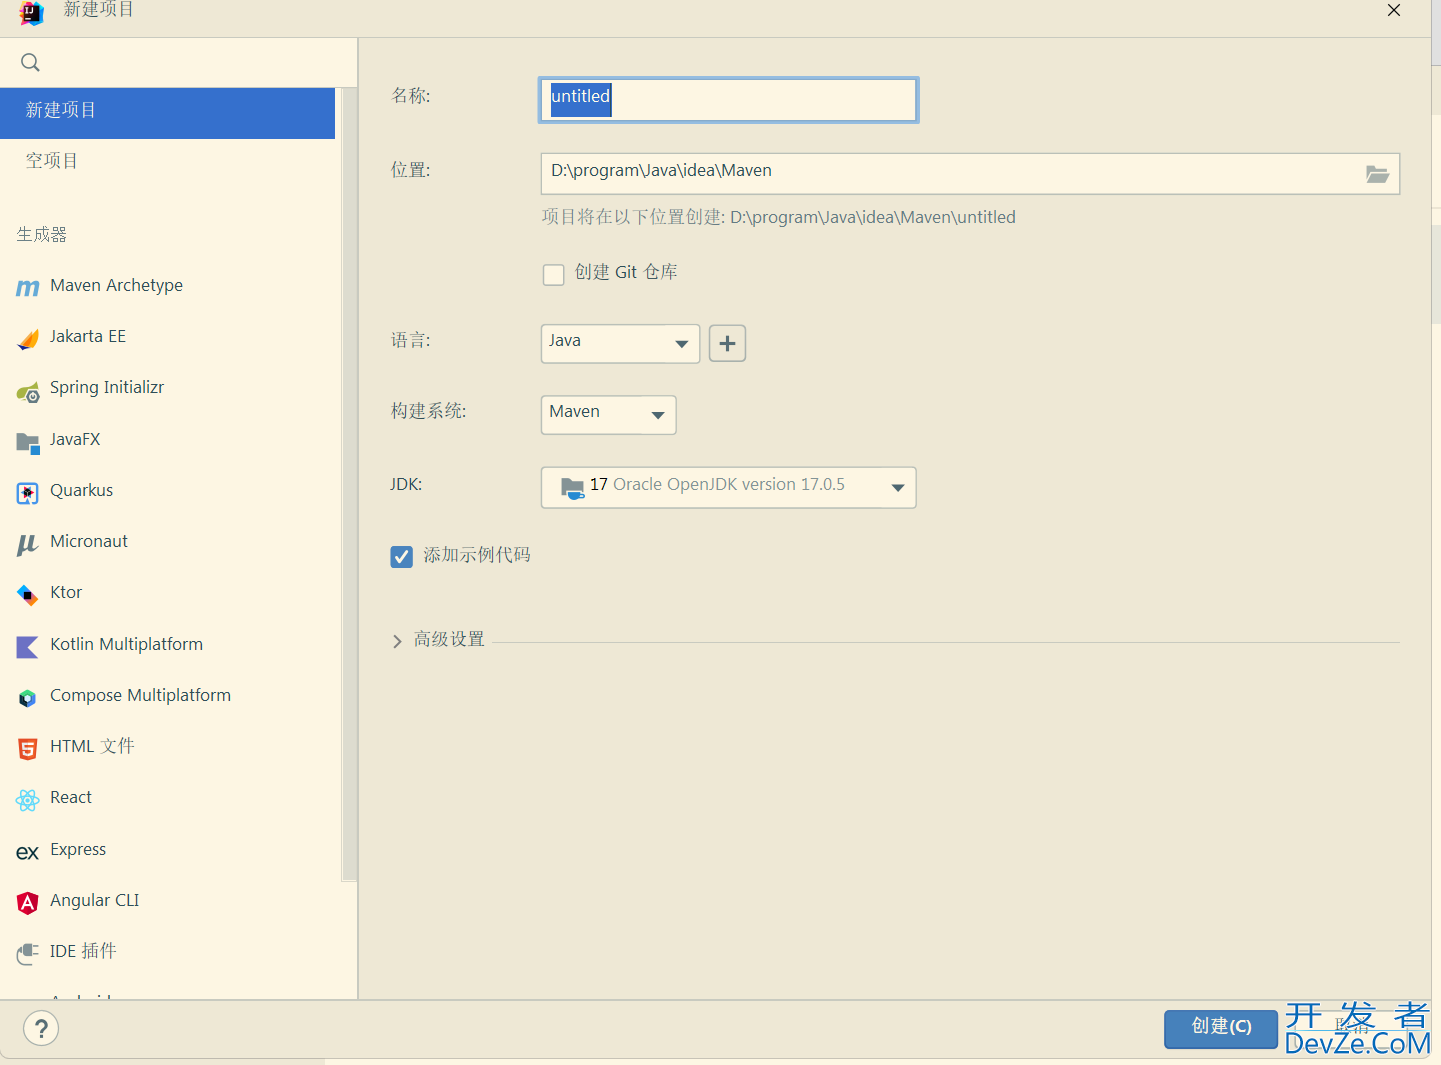Click the JavaFX folder icon
The width and height of the screenshot is (1441, 1065).
(x=28, y=442)
